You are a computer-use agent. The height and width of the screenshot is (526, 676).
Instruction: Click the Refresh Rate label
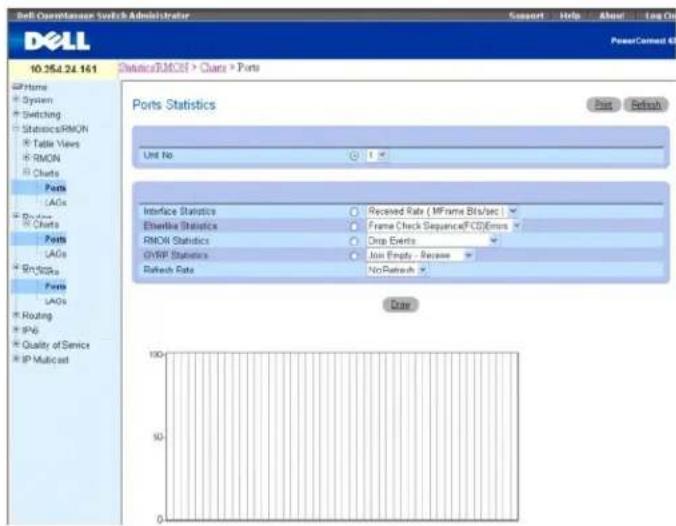point(169,270)
